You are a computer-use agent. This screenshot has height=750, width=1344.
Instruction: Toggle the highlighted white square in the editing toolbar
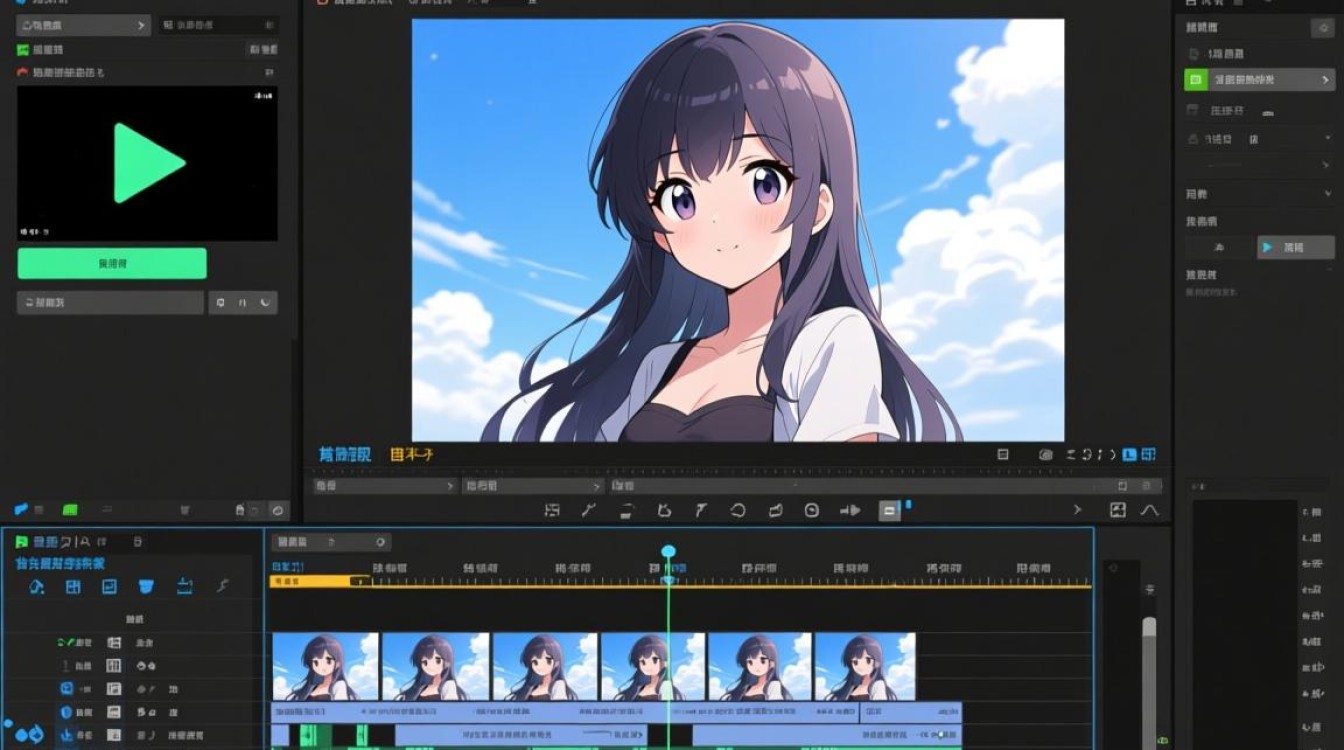(x=889, y=511)
